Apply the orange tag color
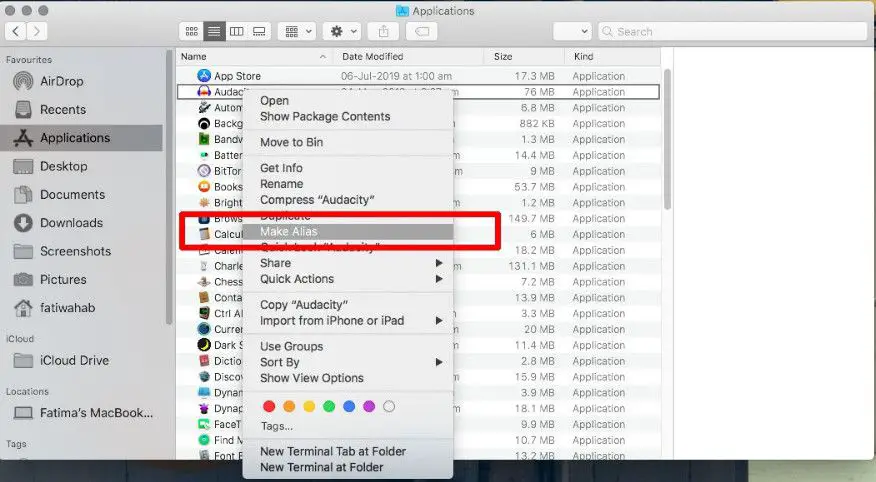The width and height of the screenshot is (876, 482). (x=289, y=407)
